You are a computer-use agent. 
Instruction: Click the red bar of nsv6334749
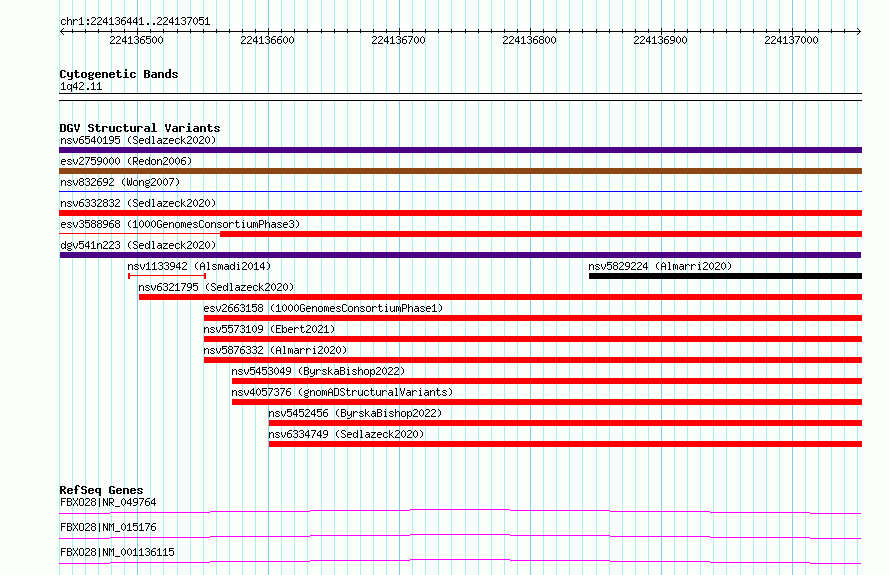[x=565, y=444]
